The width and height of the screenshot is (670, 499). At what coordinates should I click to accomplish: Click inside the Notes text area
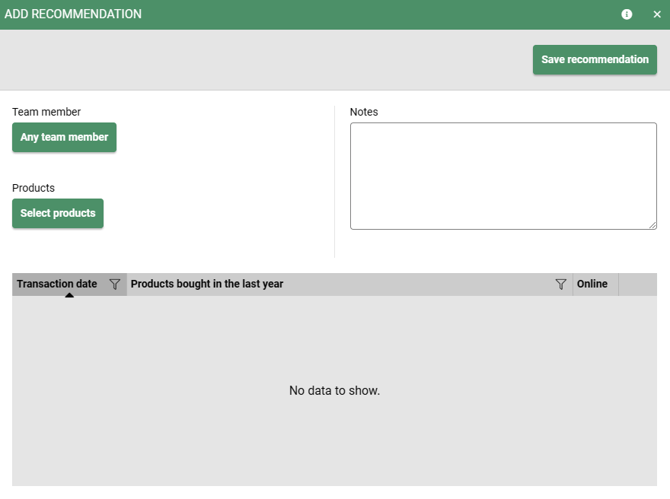pyautogui.click(x=502, y=175)
